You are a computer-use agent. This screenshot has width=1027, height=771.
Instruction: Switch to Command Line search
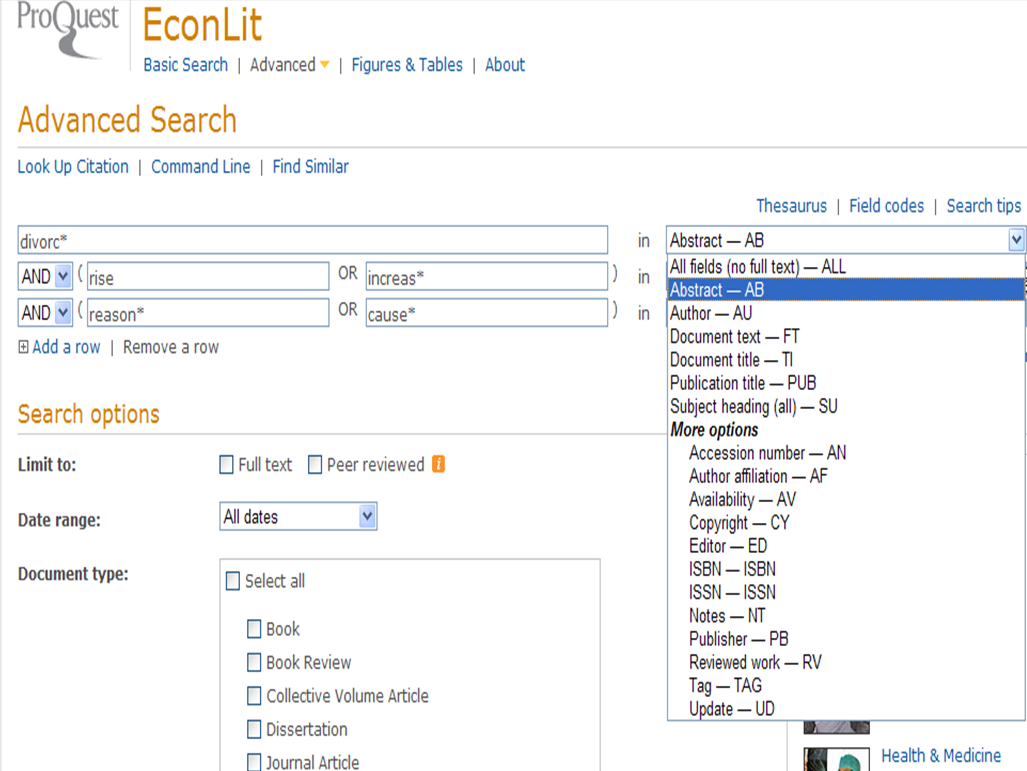click(x=200, y=167)
